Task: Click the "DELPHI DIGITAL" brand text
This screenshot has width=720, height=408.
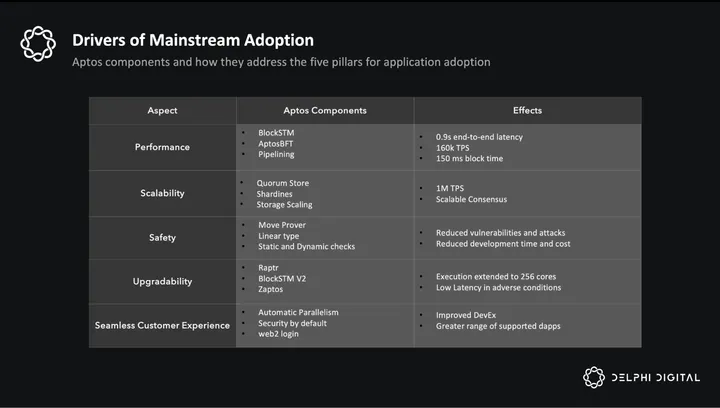Action: (656, 377)
